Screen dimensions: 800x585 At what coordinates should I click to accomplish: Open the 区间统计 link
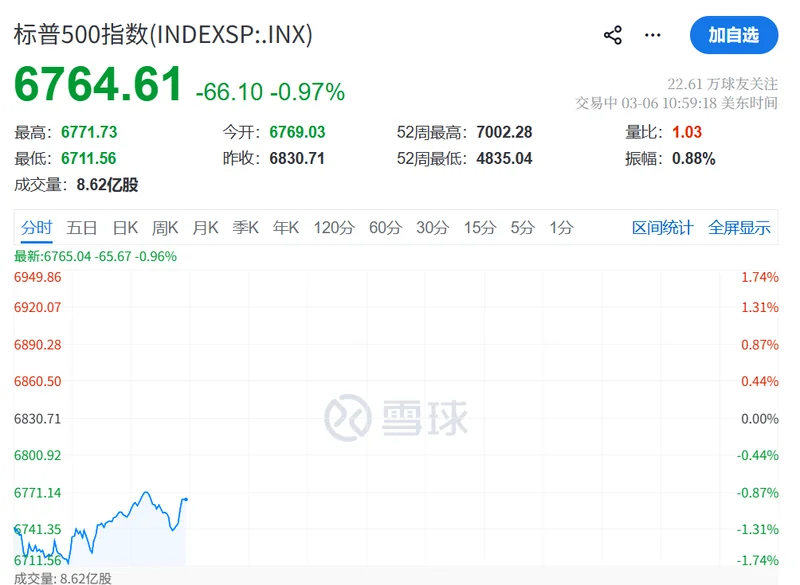click(662, 227)
